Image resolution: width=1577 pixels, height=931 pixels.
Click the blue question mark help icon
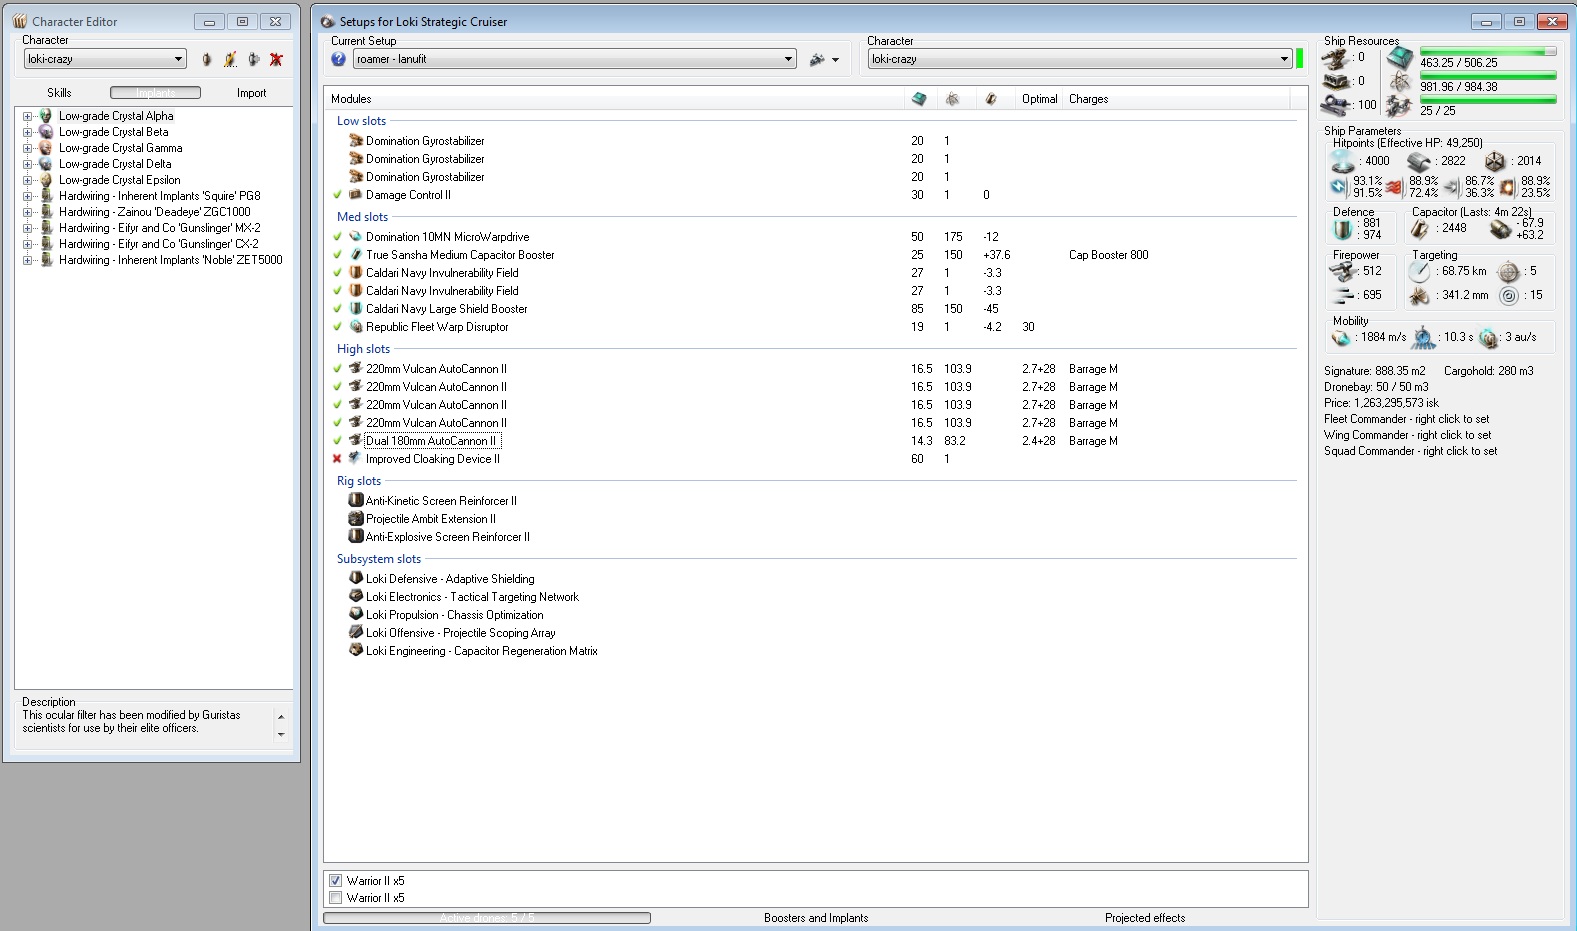tap(338, 59)
